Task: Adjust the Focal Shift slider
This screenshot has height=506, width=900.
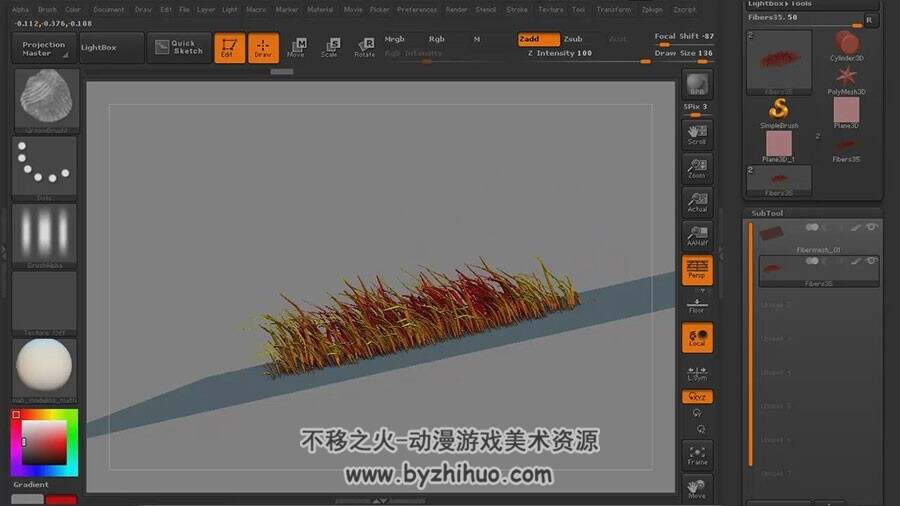Action: coord(684,38)
